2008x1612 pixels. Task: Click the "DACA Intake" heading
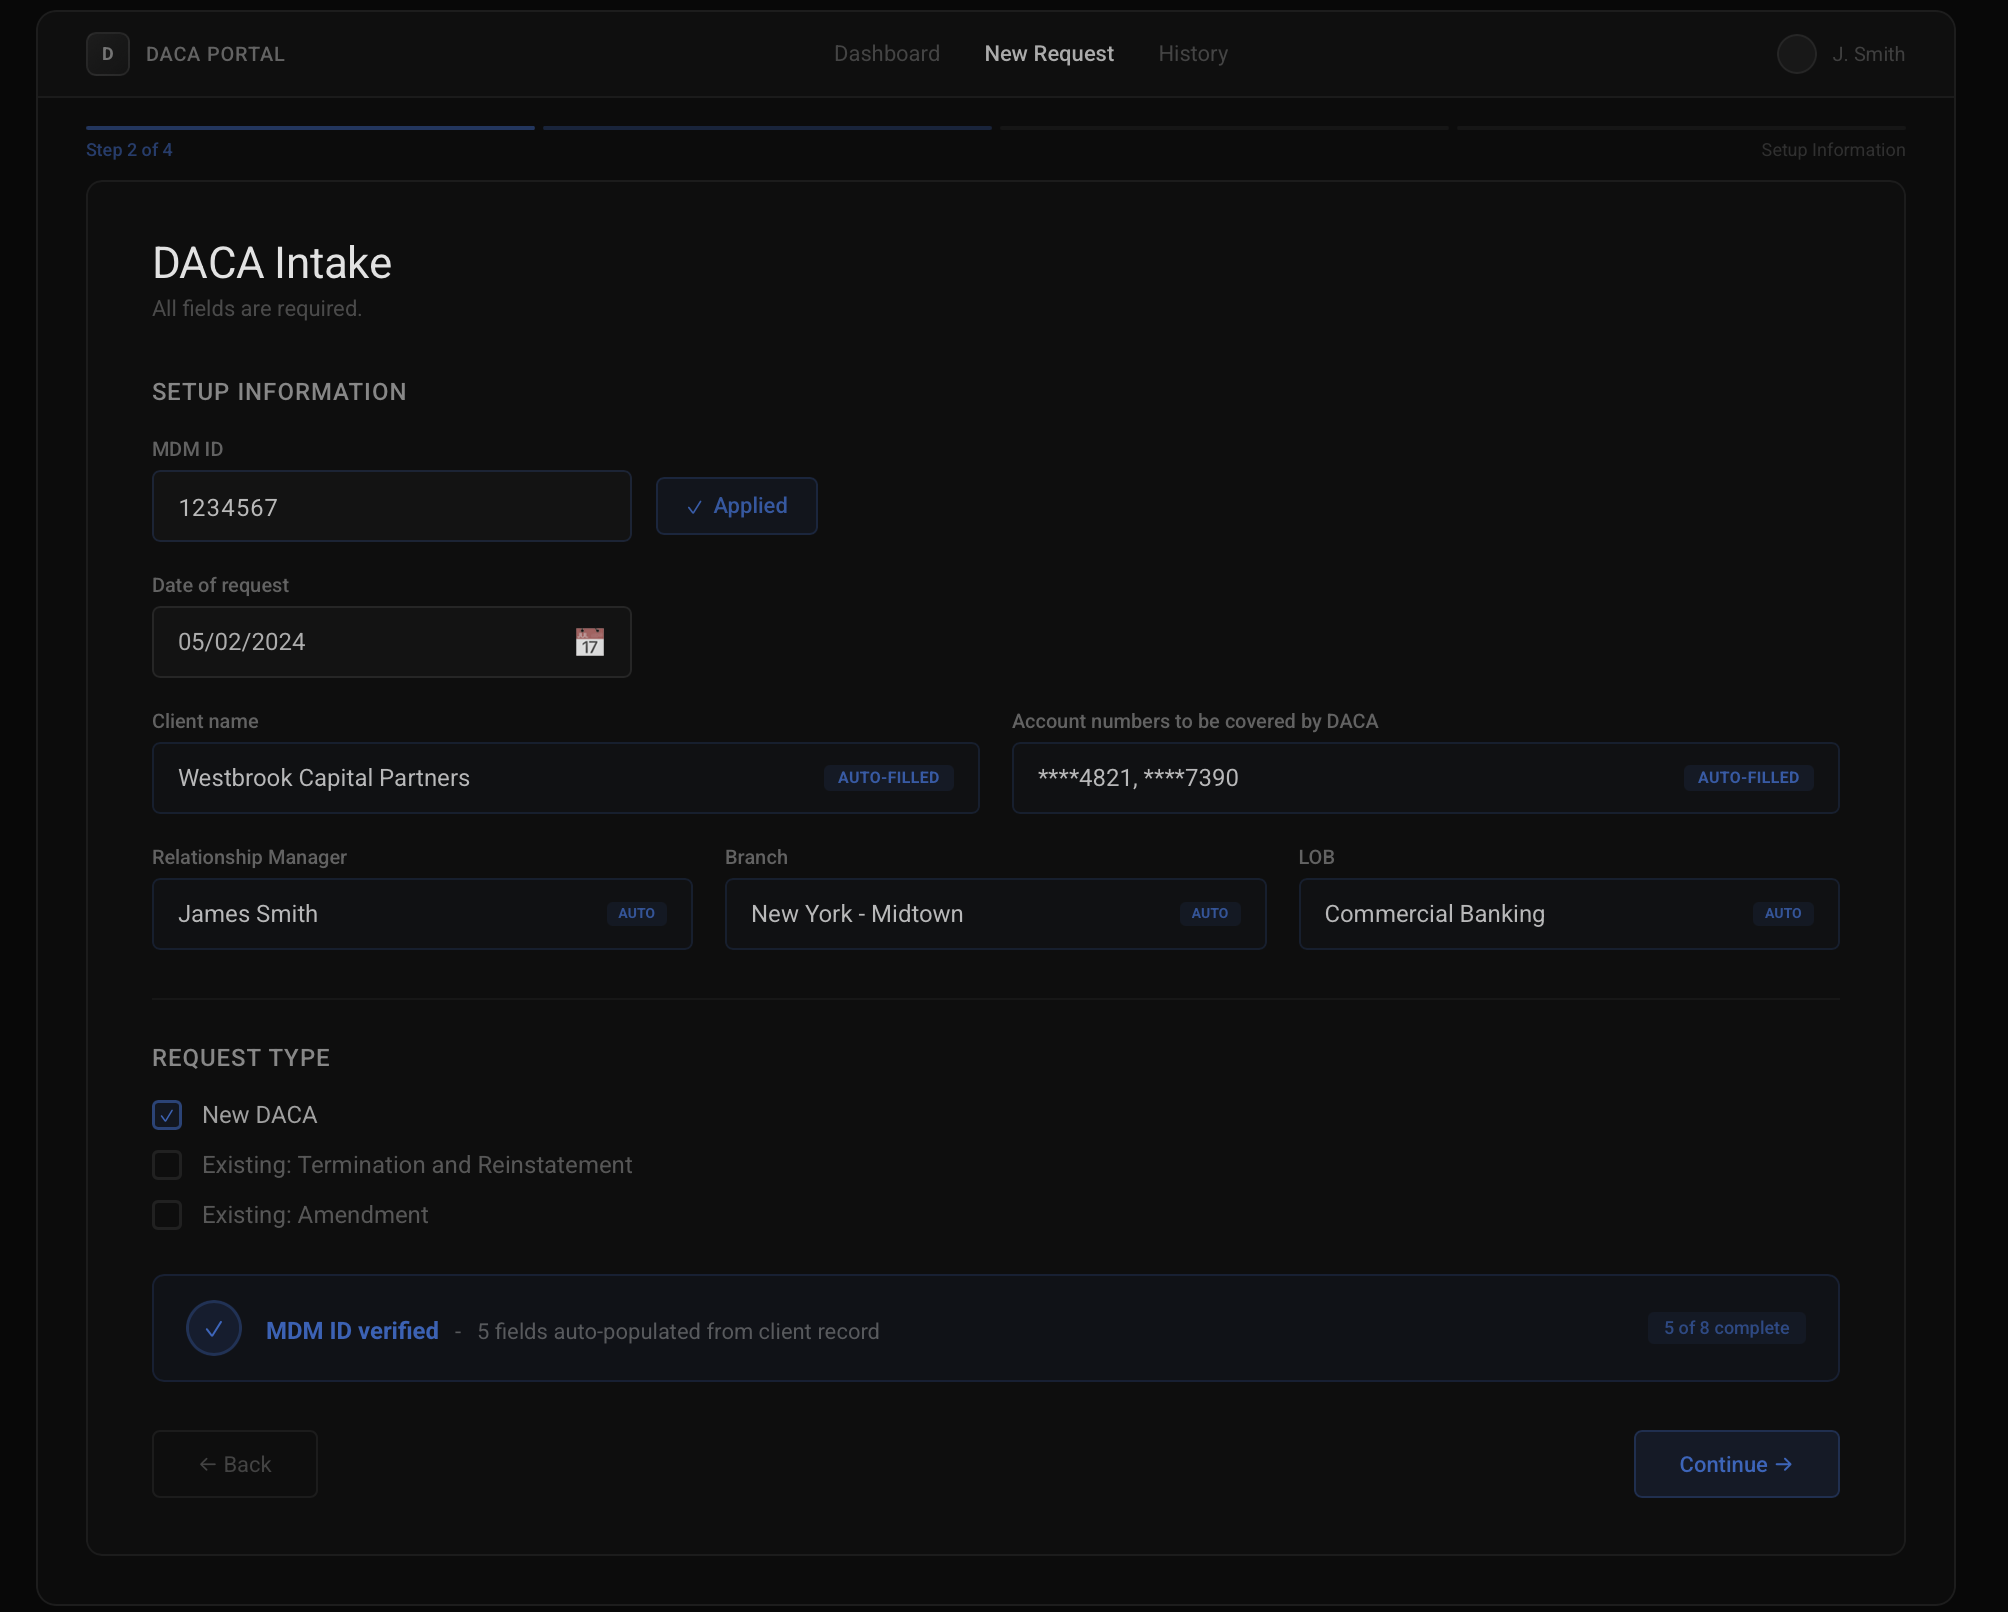click(272, 263)
